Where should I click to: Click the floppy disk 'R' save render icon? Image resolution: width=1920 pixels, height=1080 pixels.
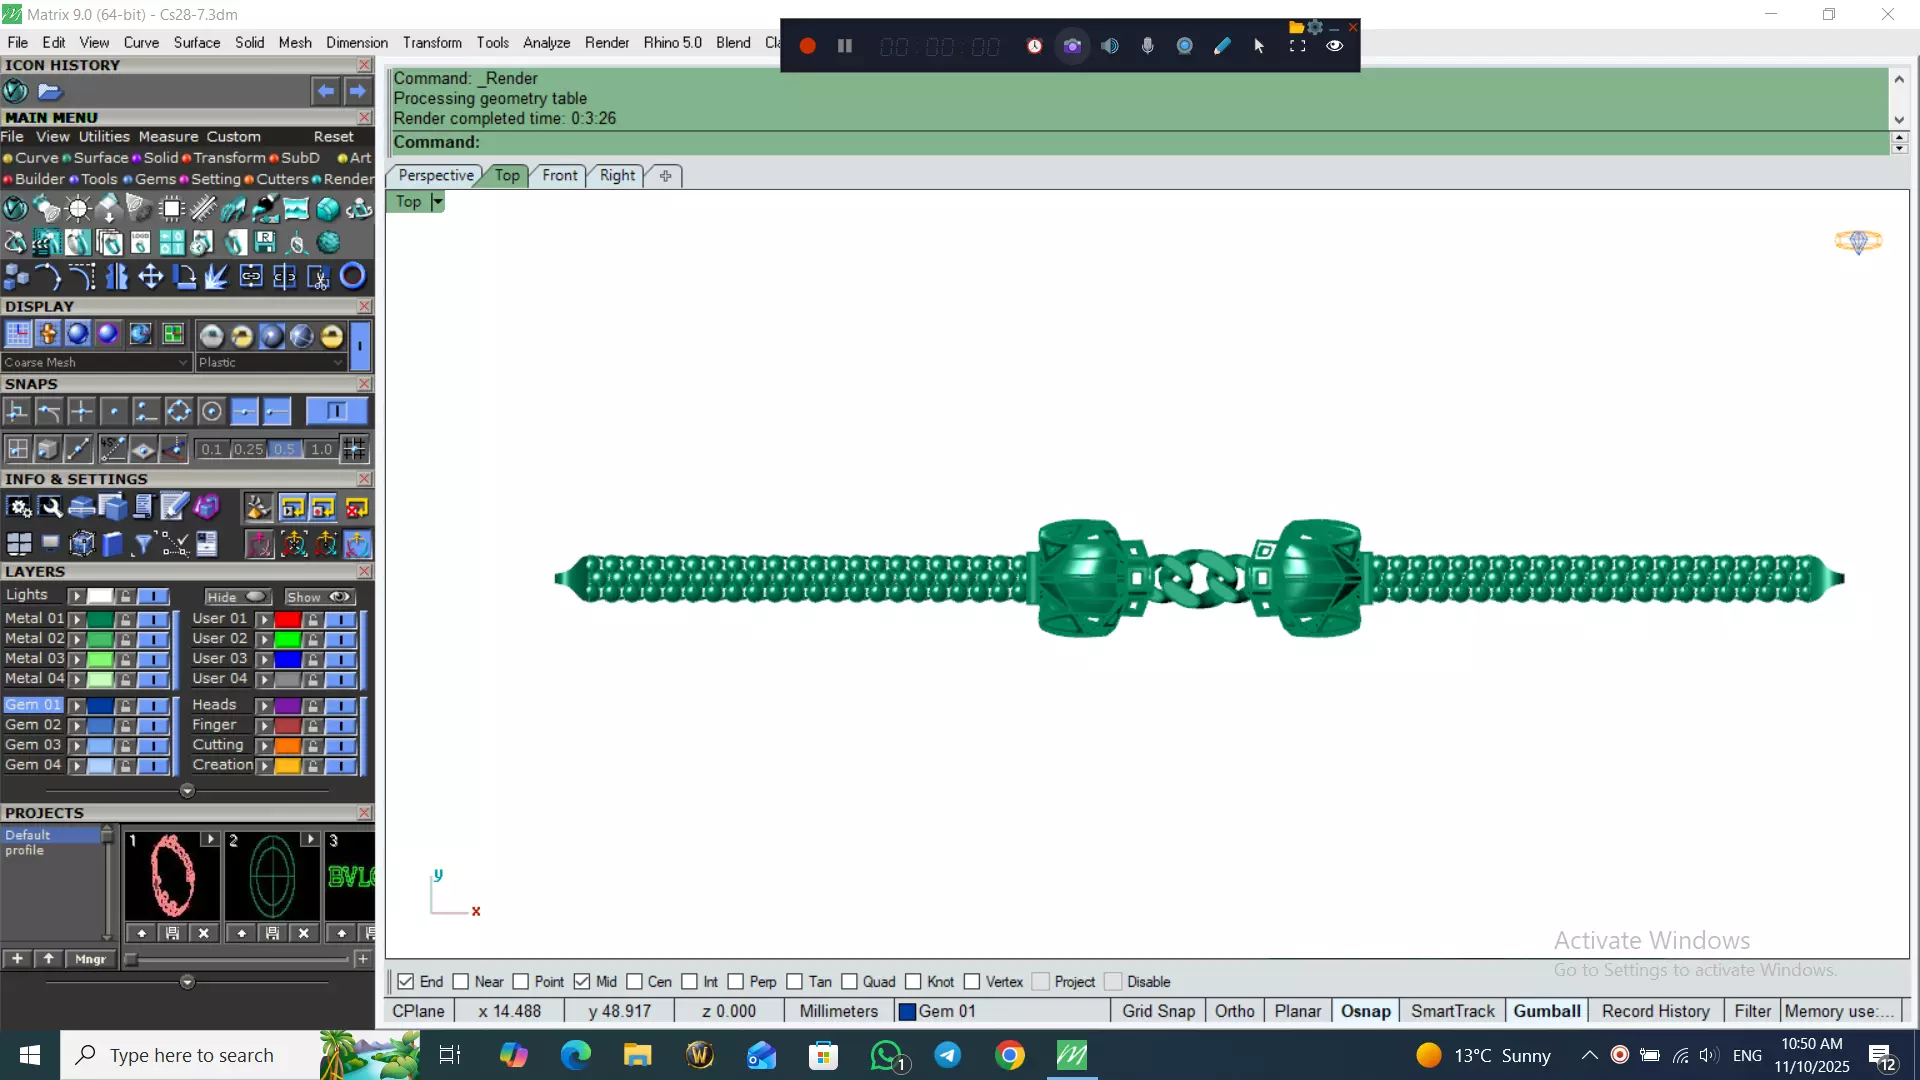265,242
